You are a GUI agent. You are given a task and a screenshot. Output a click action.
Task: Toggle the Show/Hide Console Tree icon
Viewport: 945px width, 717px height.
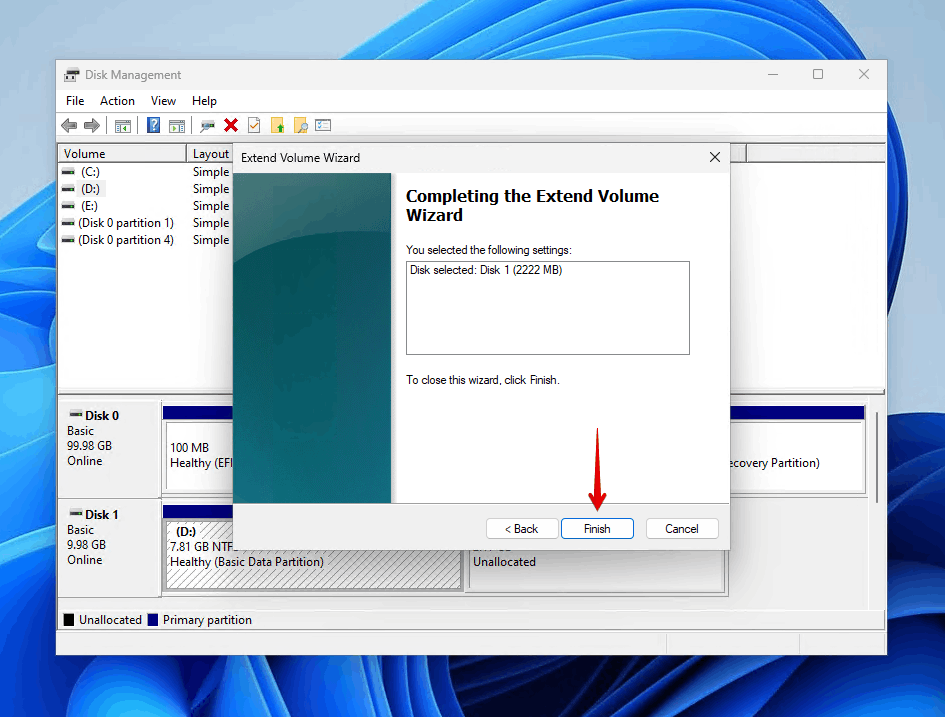[123, 125]
